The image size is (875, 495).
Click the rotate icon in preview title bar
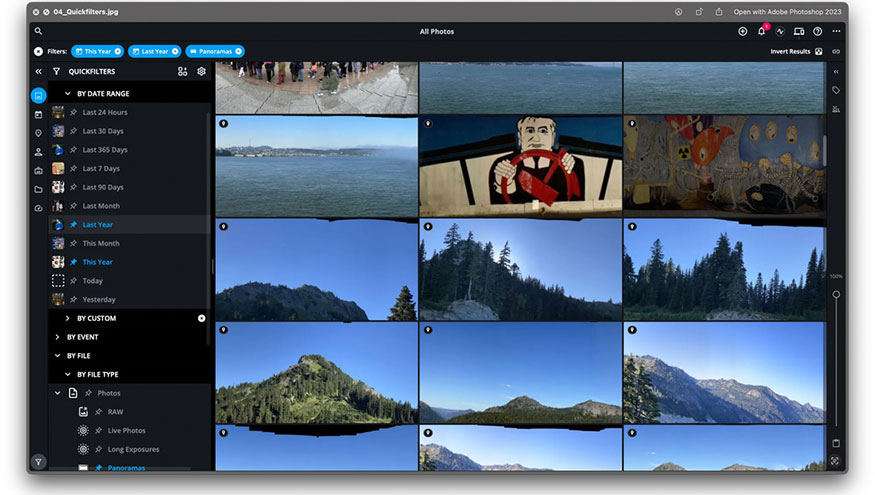699,12
